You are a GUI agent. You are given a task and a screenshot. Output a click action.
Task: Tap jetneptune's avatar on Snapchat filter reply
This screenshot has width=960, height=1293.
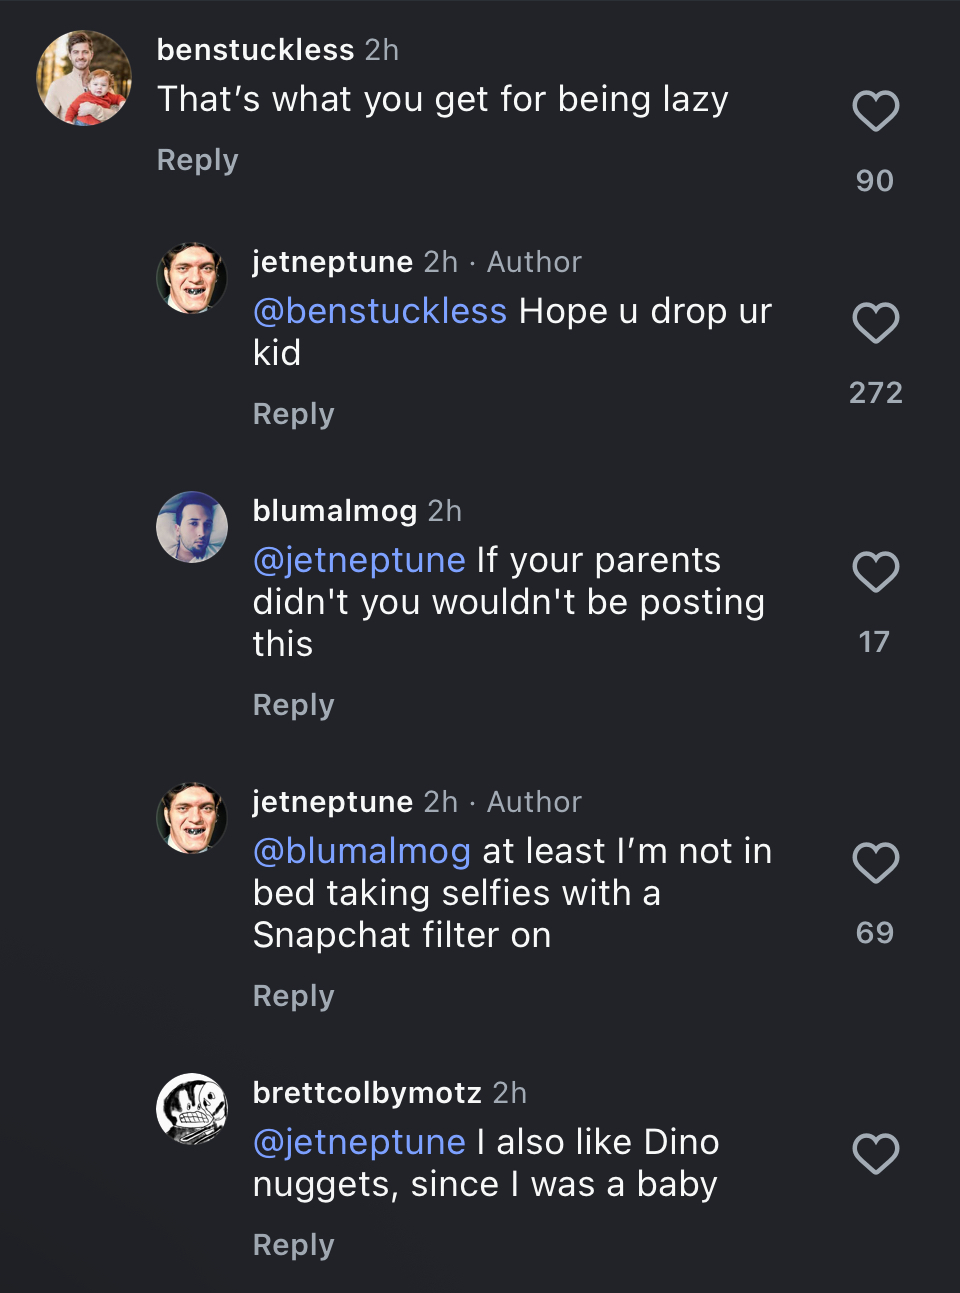(x=192, y=818)
